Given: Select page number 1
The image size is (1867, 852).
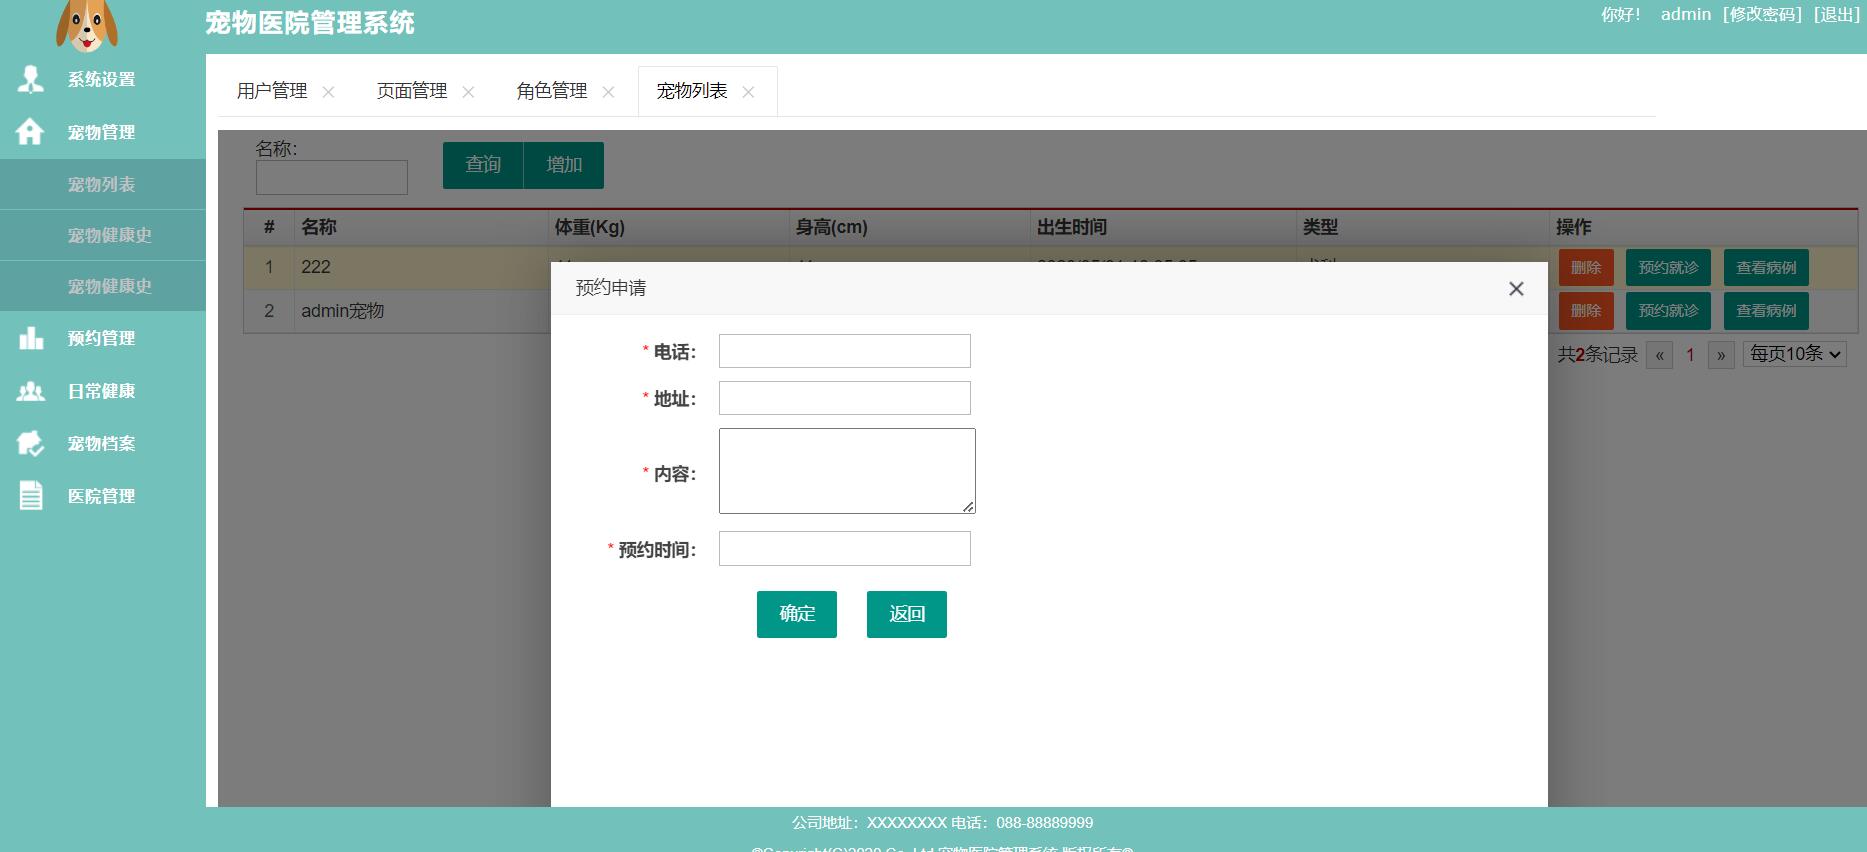Looking at the screenshot, I should 1690,355.
